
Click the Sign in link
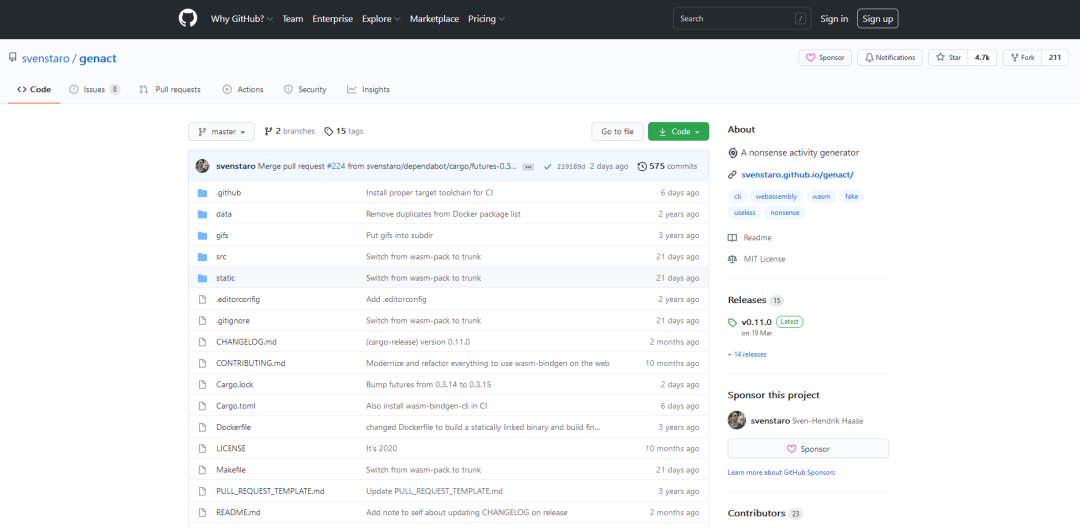click(834, 19)
